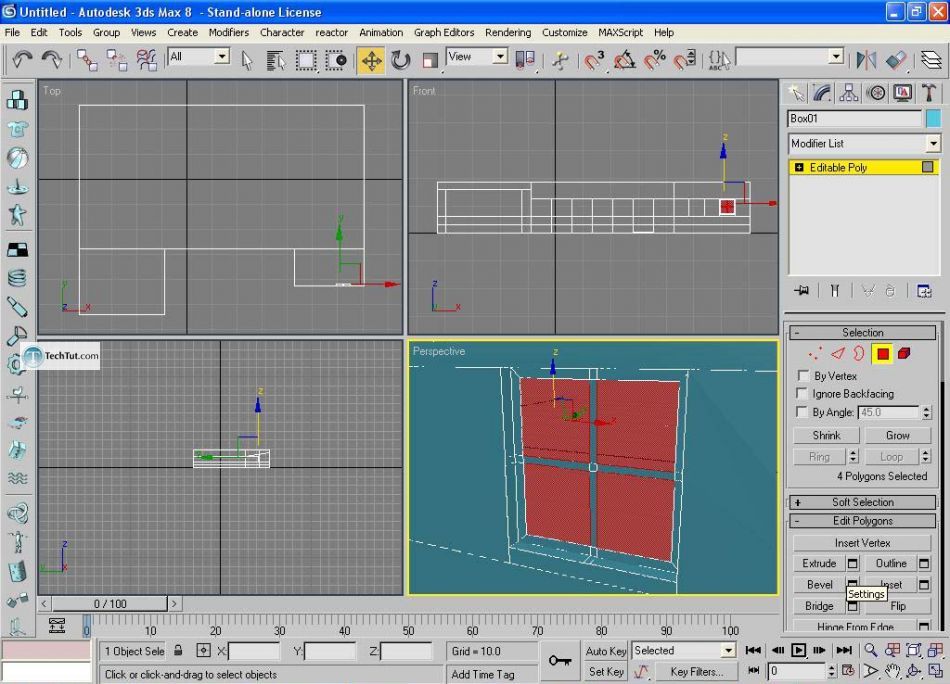Open Select by Name list tool
This screenshot has height=684, width=950.
pos(276,60)
